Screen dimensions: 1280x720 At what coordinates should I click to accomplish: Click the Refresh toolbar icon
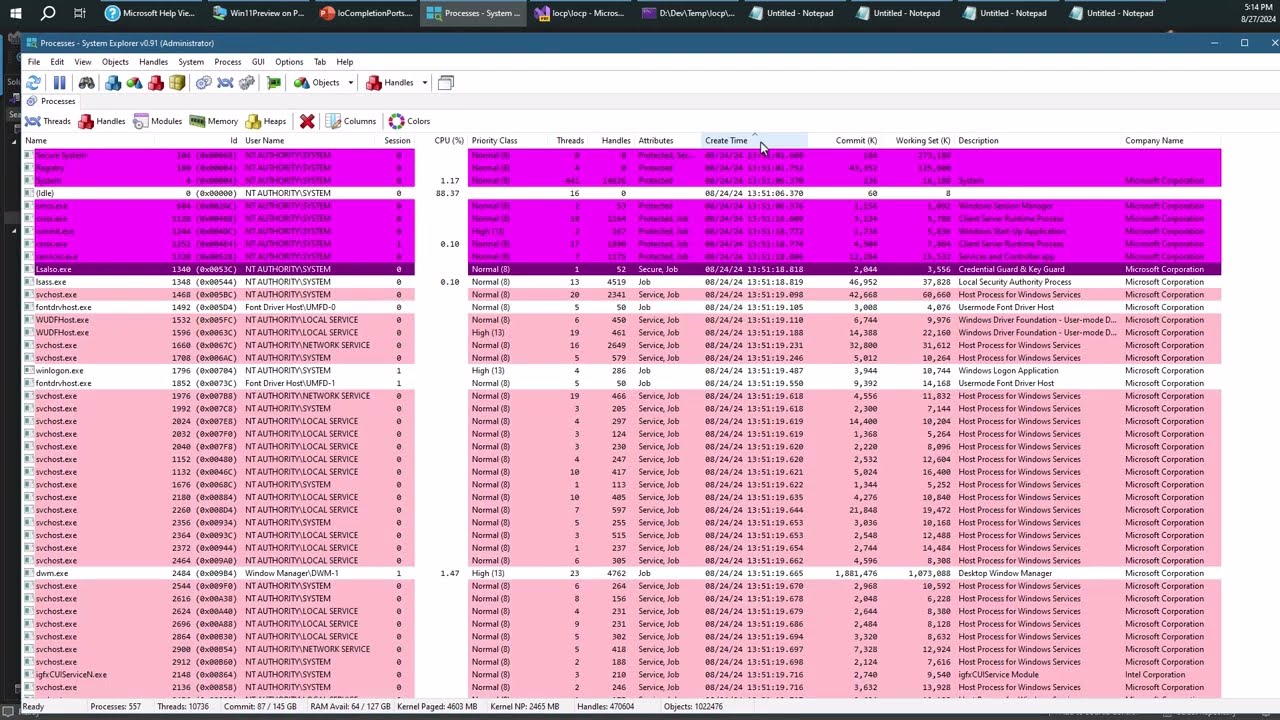(x=34, y=83)
